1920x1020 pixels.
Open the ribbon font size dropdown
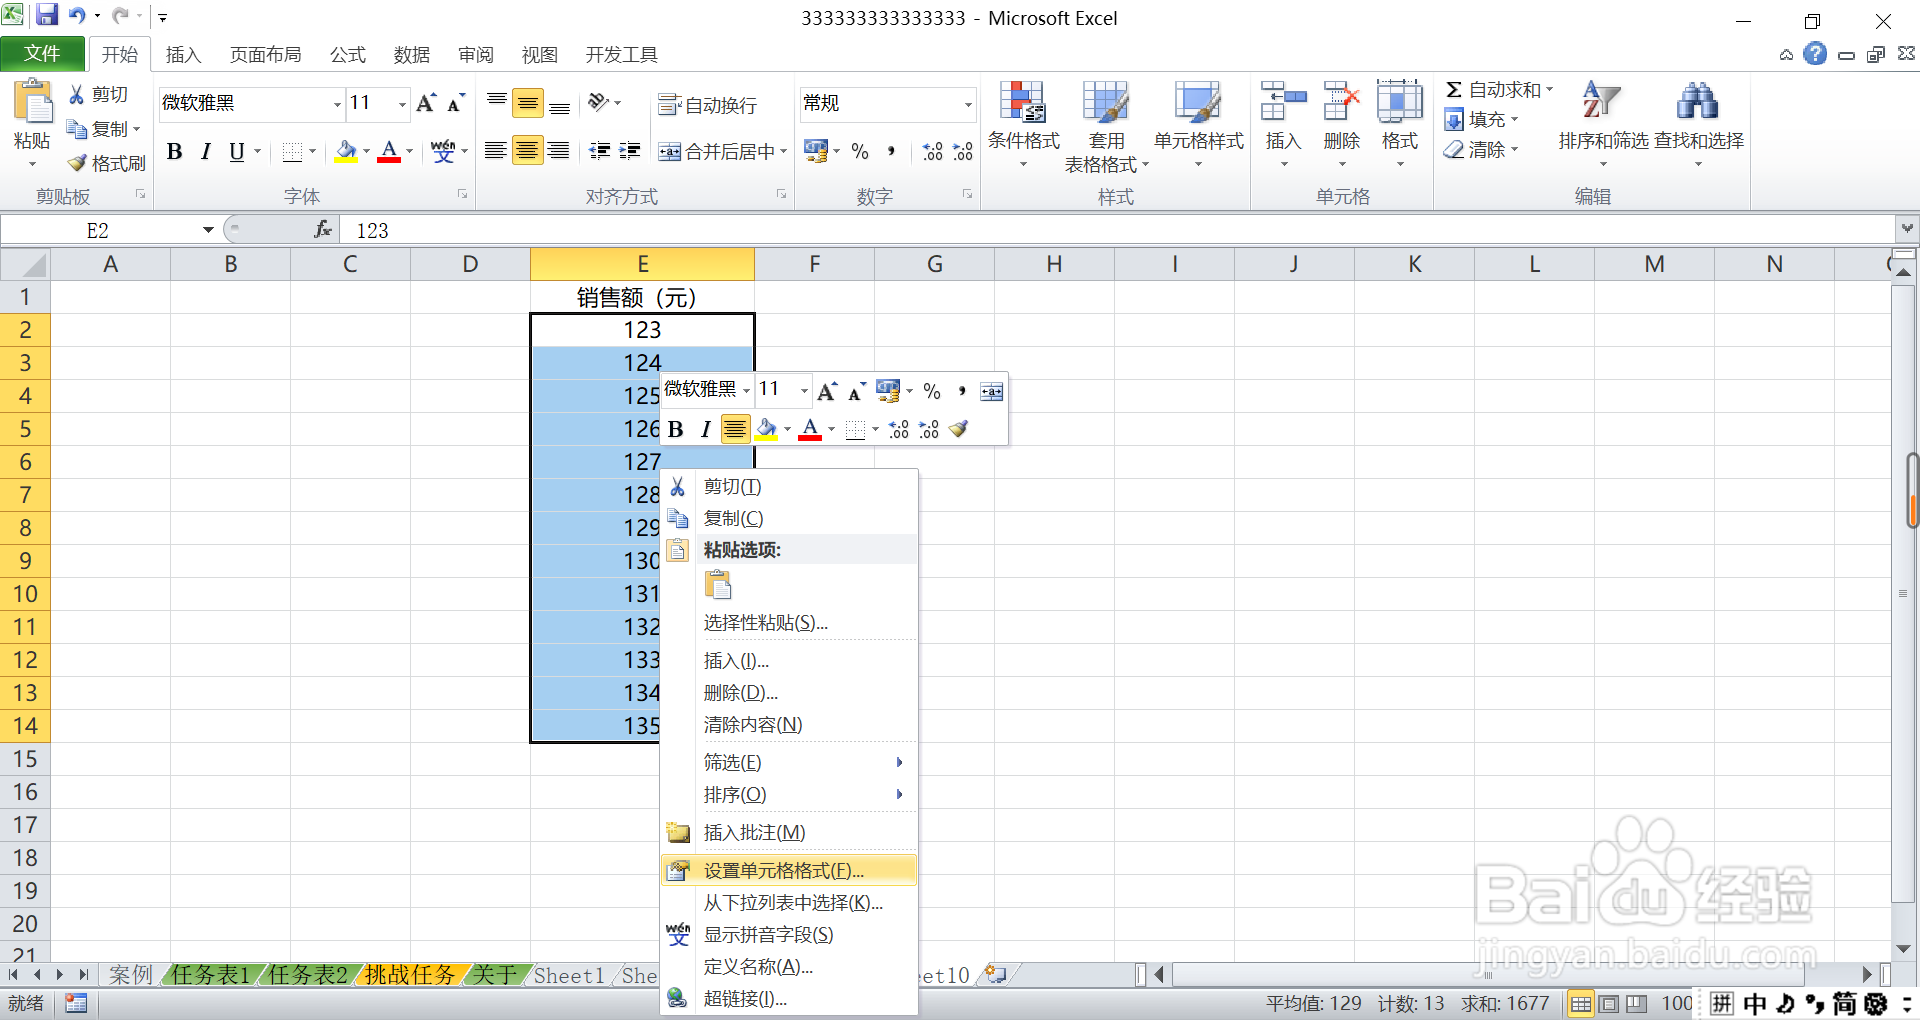[x=402, y=104]
